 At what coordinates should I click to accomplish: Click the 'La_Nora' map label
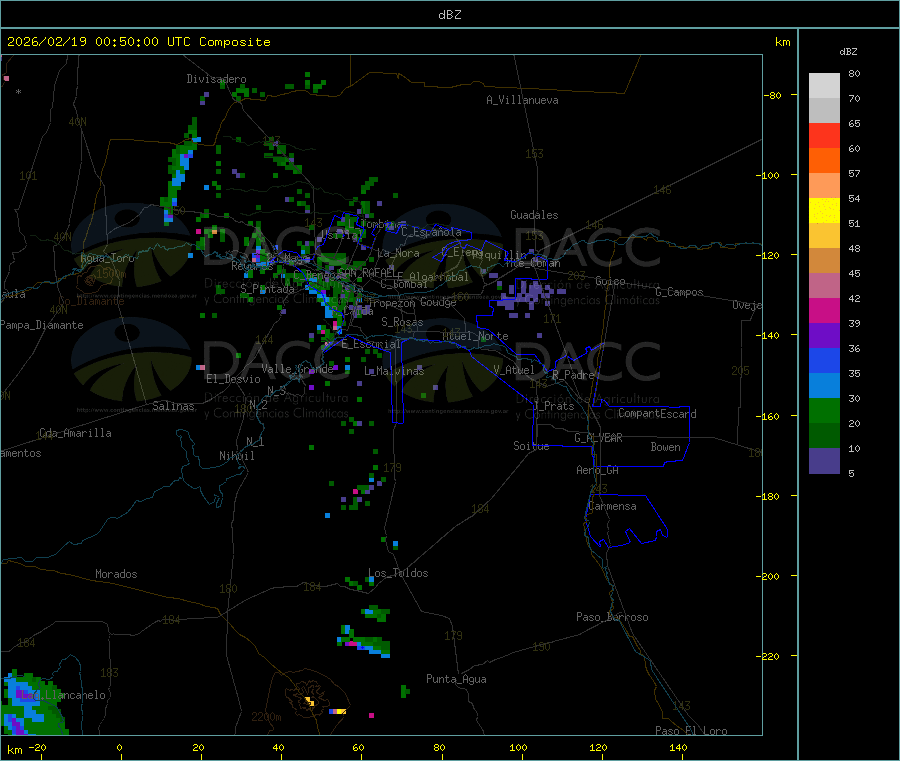click(398, 253)
